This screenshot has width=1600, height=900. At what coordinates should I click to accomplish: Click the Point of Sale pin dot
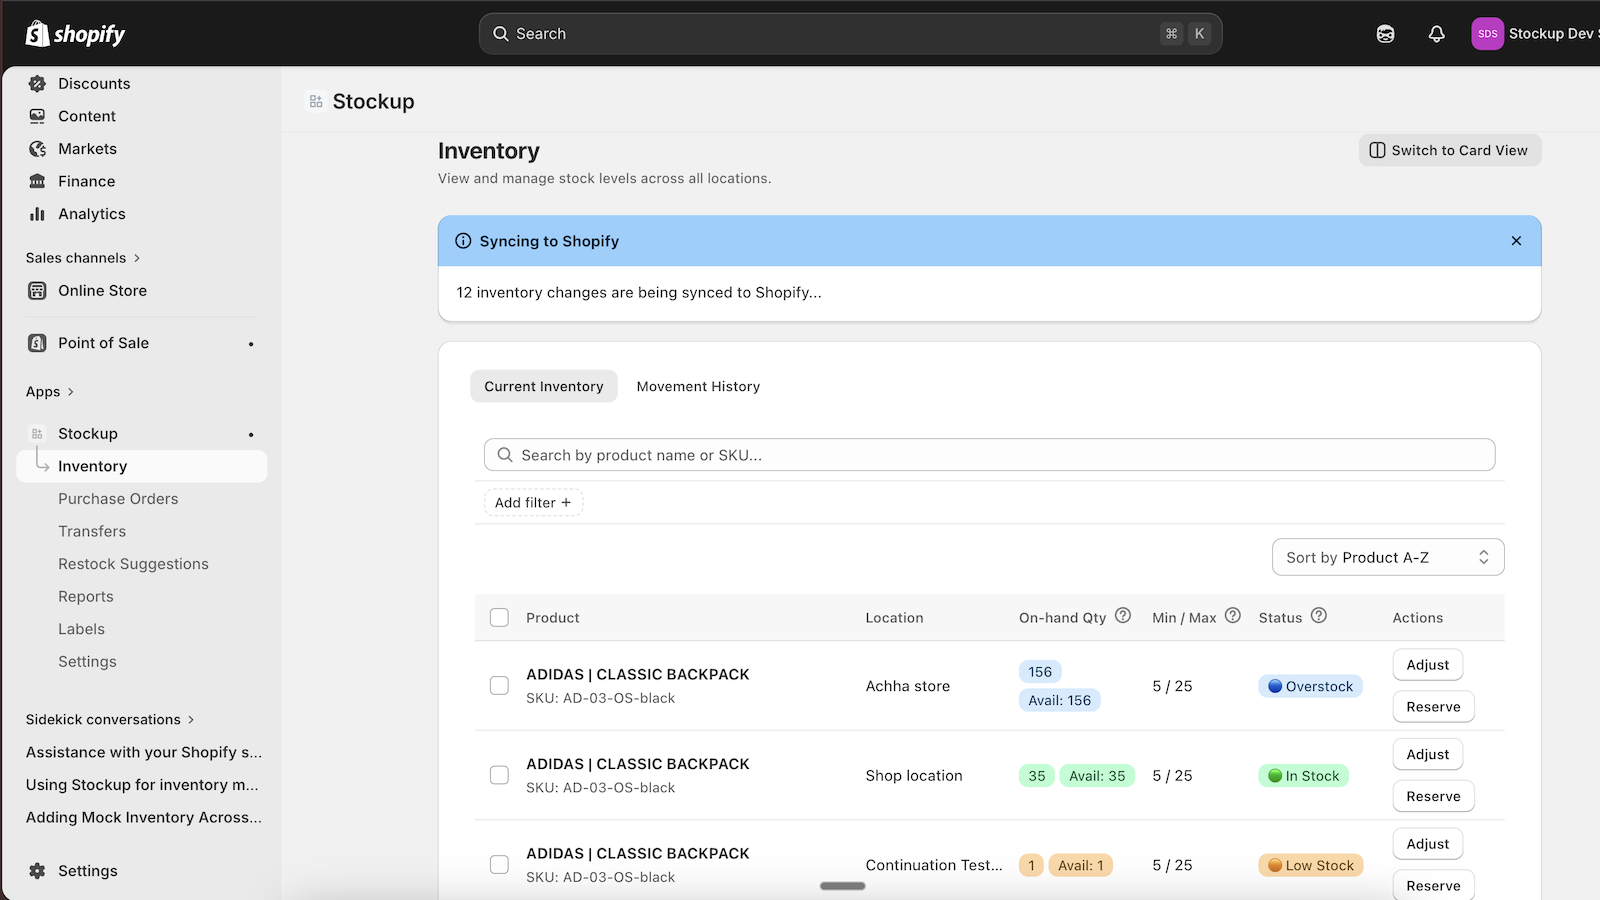tap(251, 344)
